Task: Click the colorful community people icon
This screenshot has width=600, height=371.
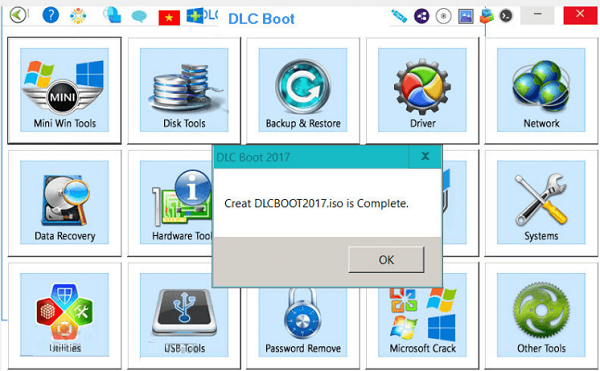Action: (x=78, y=16)
